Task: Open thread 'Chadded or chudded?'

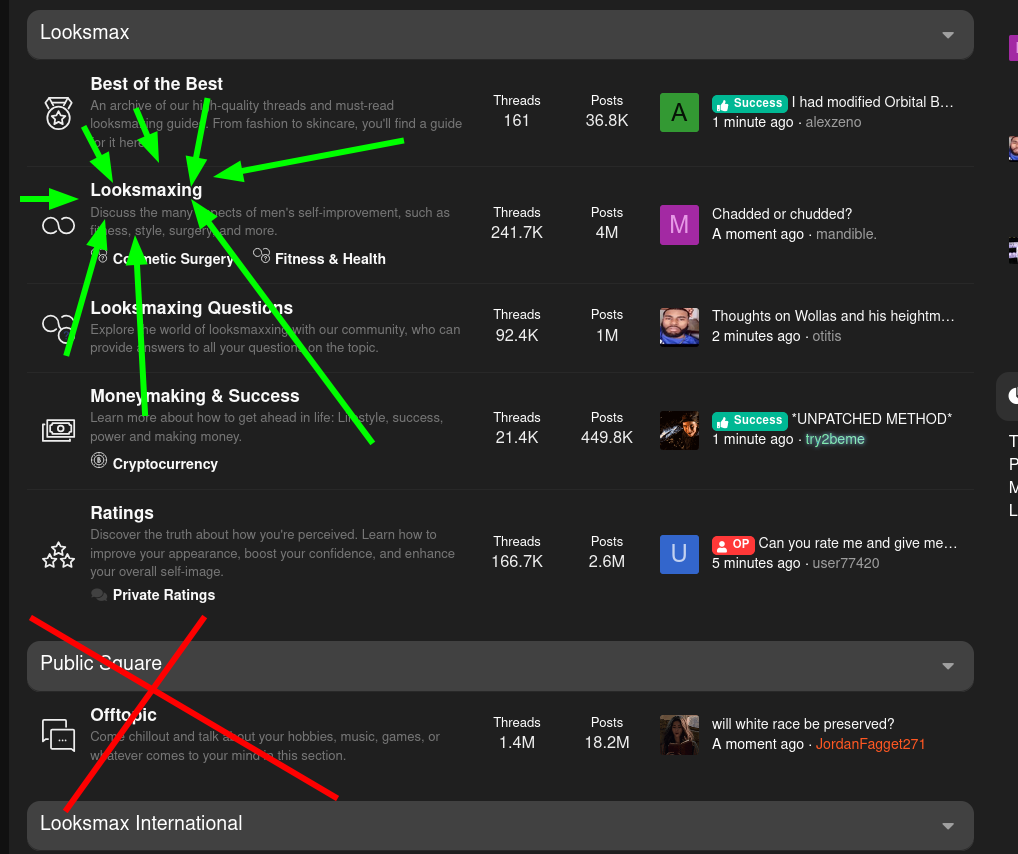Action: coord(781,214)
